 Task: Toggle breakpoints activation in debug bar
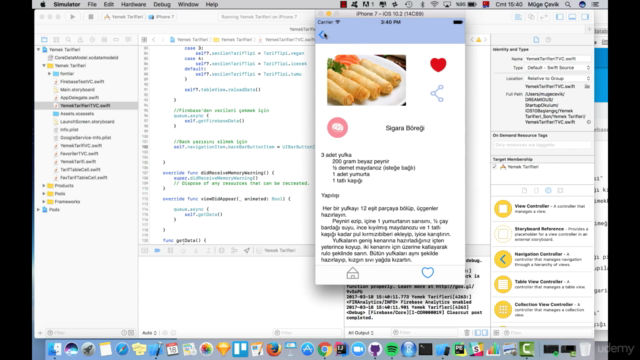(158, 251)
